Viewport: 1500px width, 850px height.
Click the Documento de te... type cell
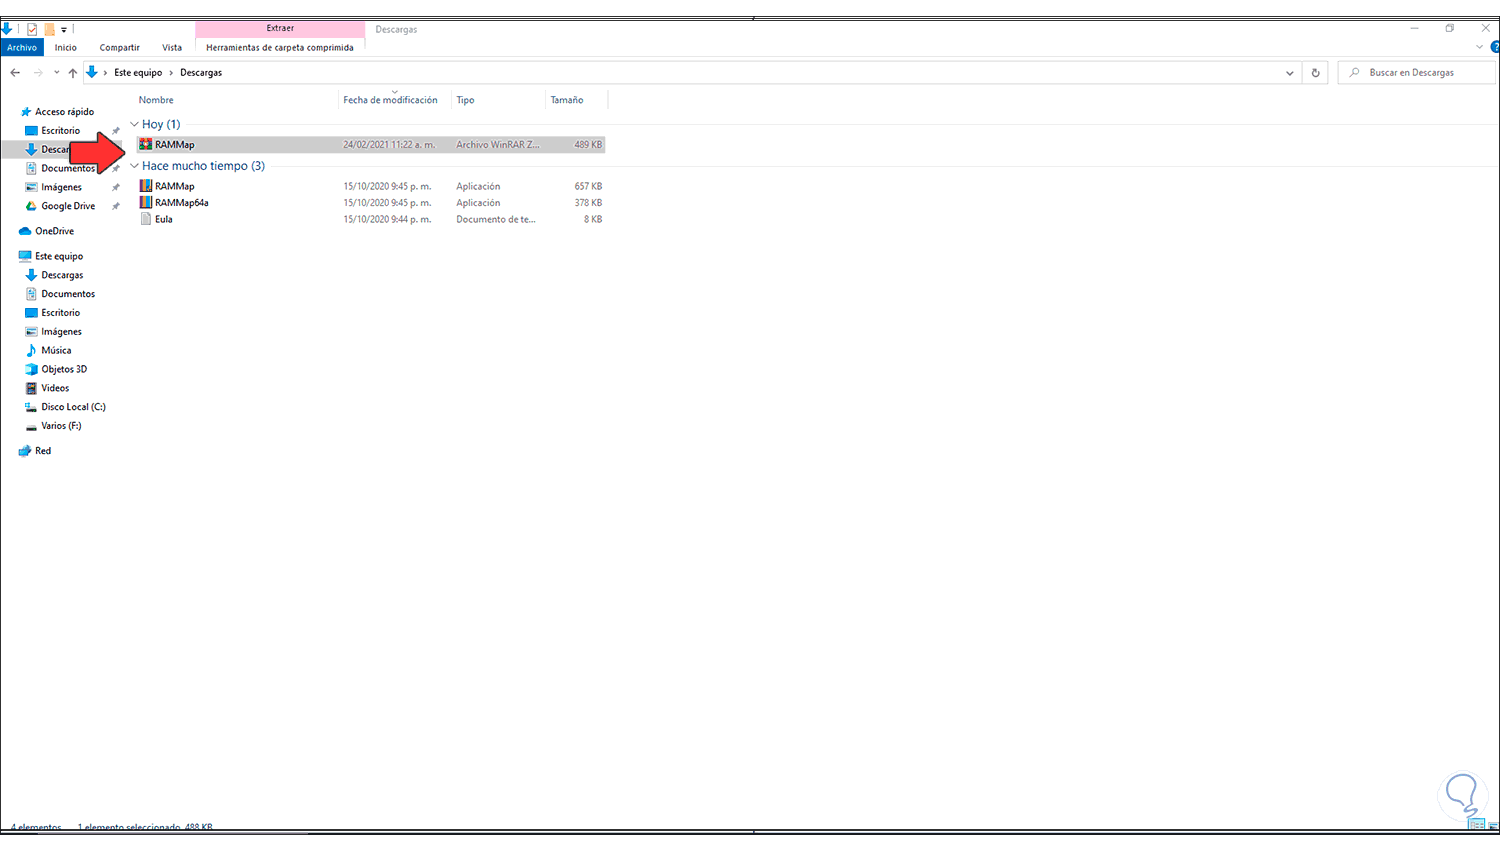click(x=496, y=219)
